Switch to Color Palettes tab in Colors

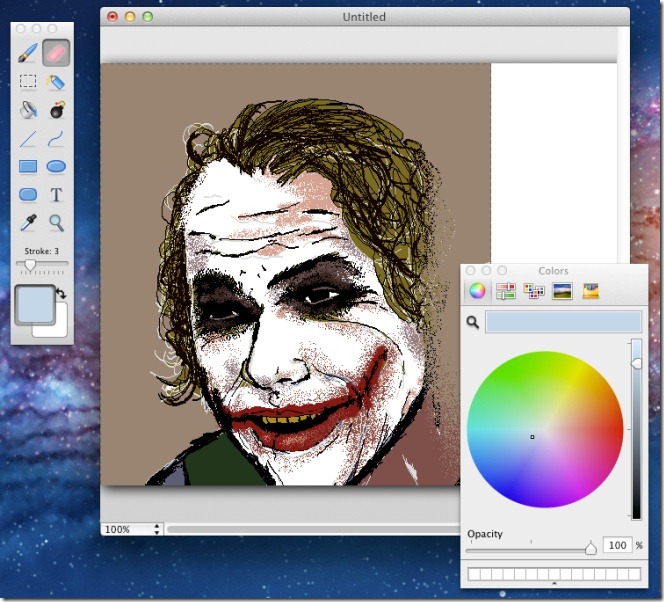pos(534,291)
